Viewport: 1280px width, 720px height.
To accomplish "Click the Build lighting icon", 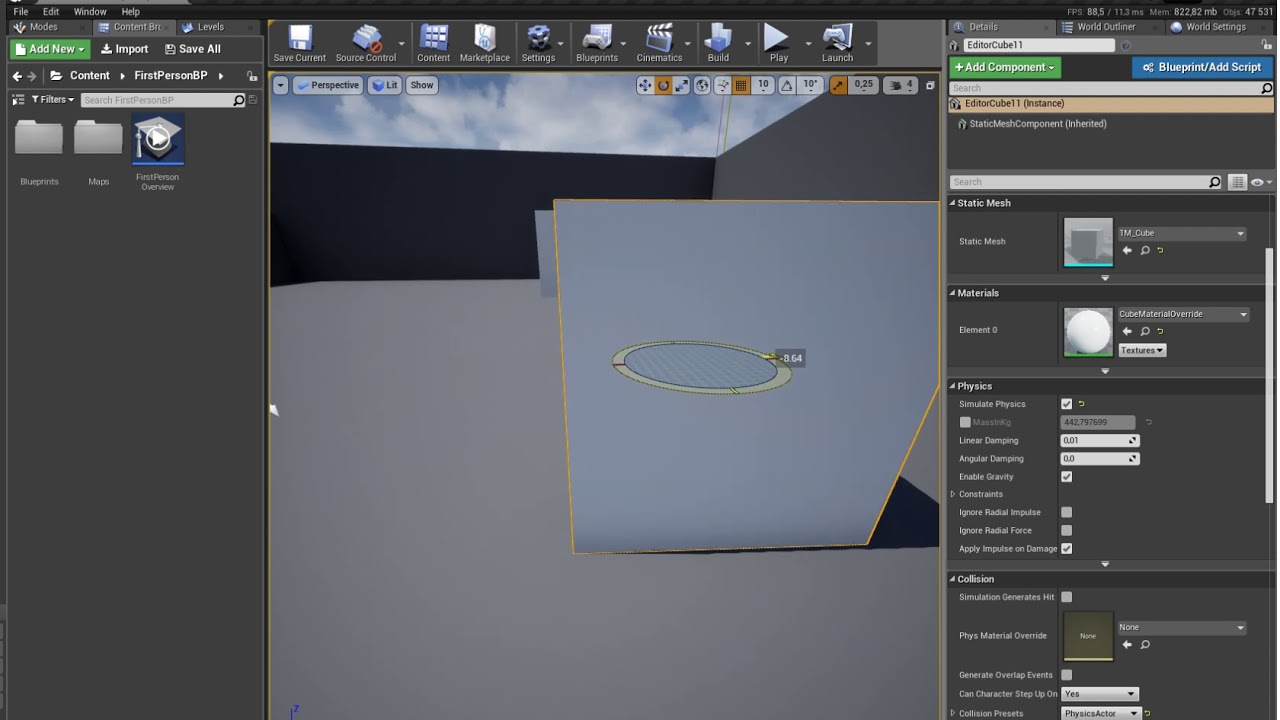I will 718,44.
